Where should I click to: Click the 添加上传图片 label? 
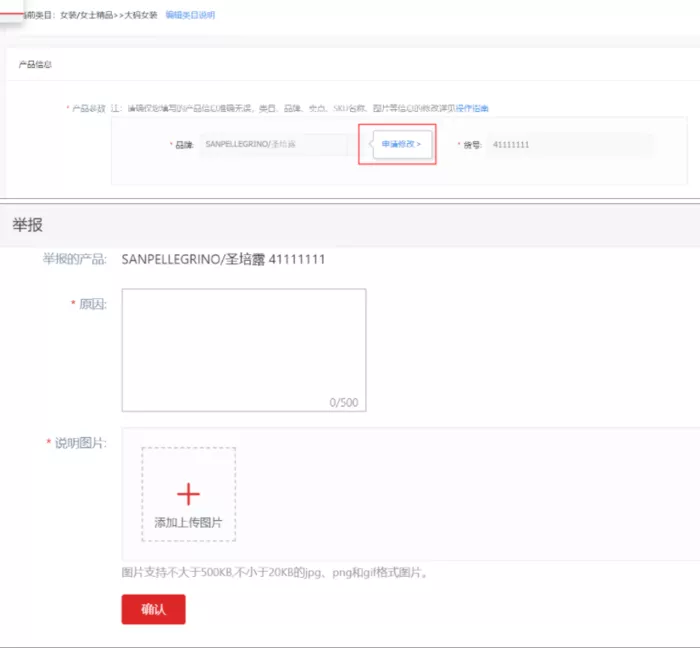pos(188,523)
